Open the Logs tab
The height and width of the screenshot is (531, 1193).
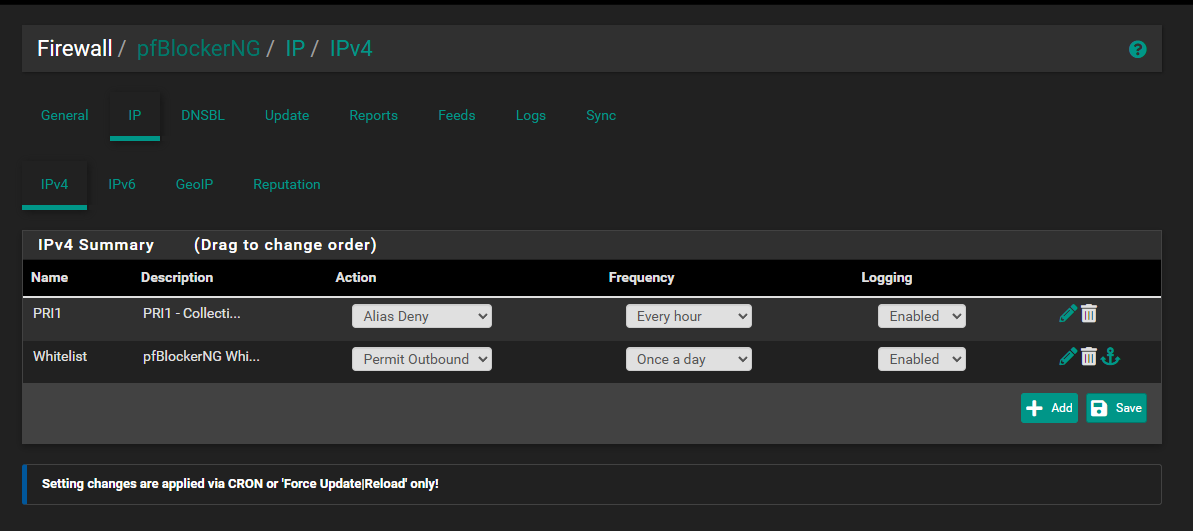click(x=530, y=116)
